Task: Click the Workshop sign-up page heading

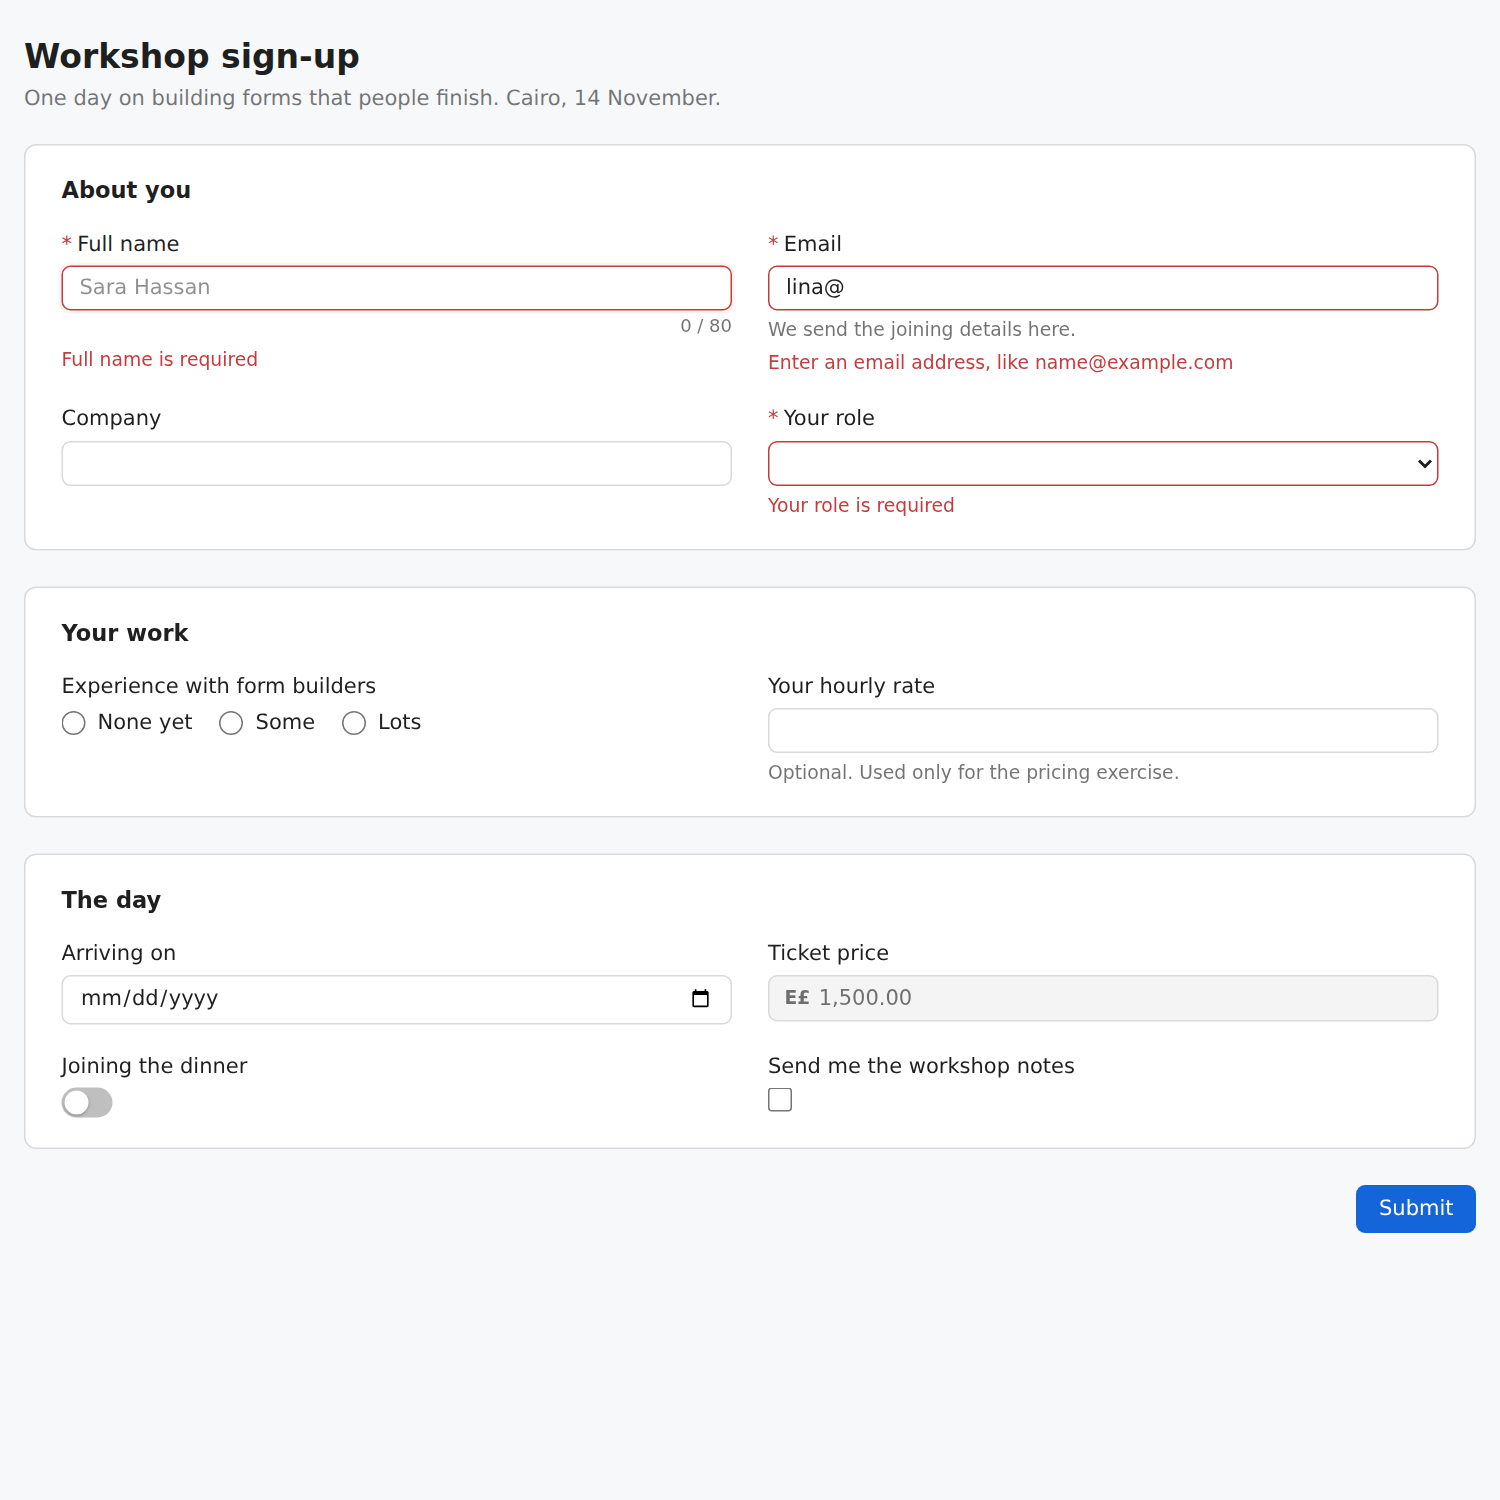Action: coord(192,56)
